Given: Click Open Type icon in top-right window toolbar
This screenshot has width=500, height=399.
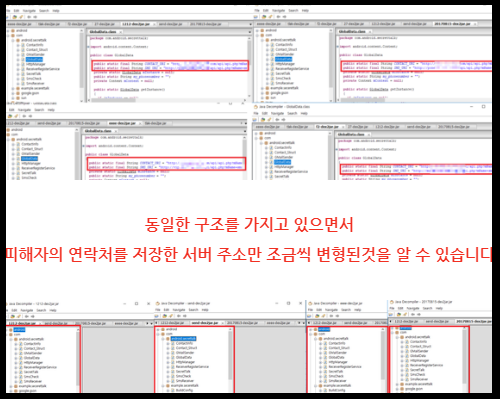Looking at the screenshot, I should (264, 17).
